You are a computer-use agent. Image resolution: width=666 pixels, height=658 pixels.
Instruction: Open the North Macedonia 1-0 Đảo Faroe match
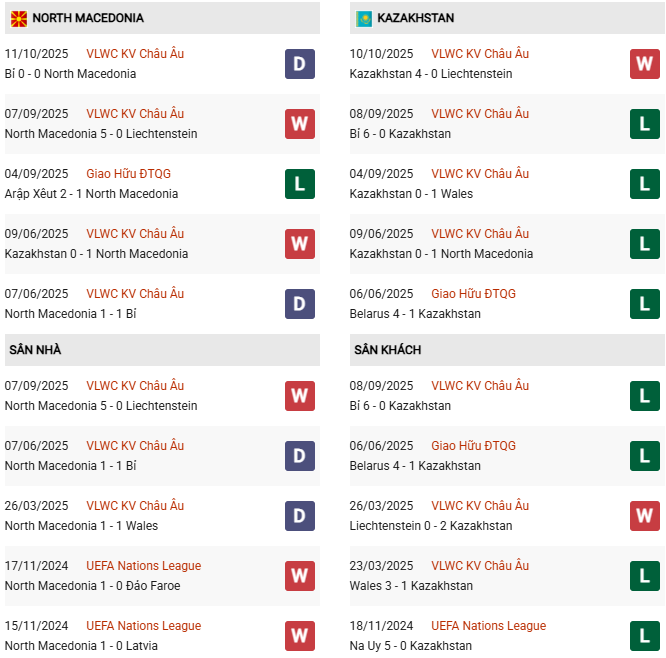click(92, 586)
